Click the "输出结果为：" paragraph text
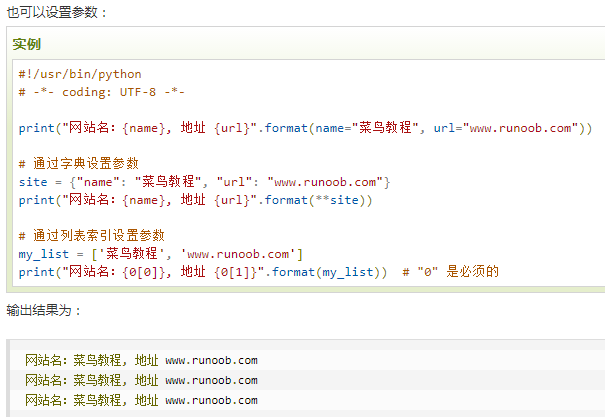The height and width of the screenshot is (417, 605). 44,310
